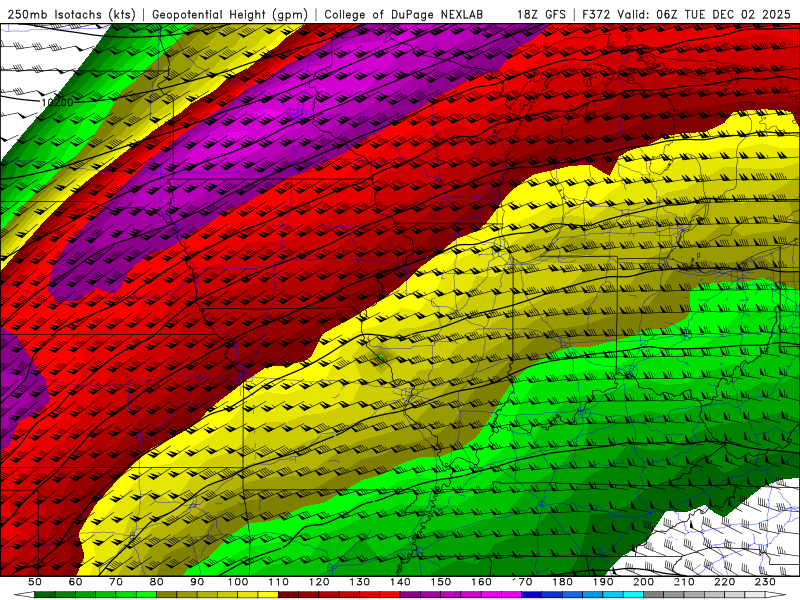Image resolution: width=800 pixels, height=600 pixels.
Task: Click the '60' legend scale number
Action: [76, 582]
